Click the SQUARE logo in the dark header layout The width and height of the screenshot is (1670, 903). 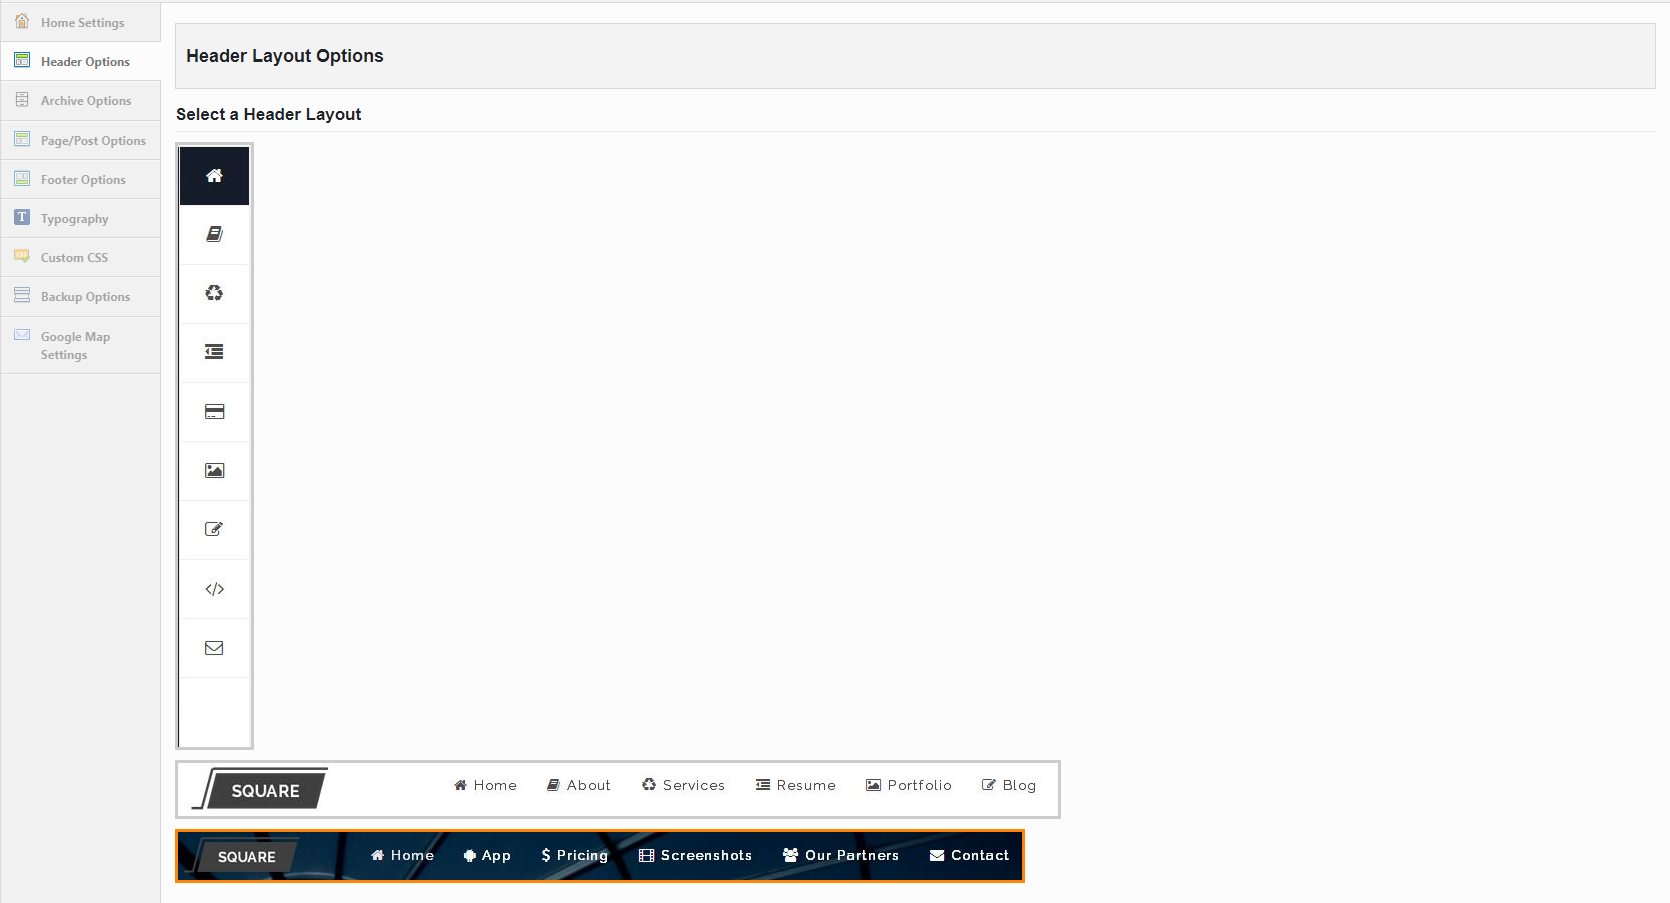[243, 856]
